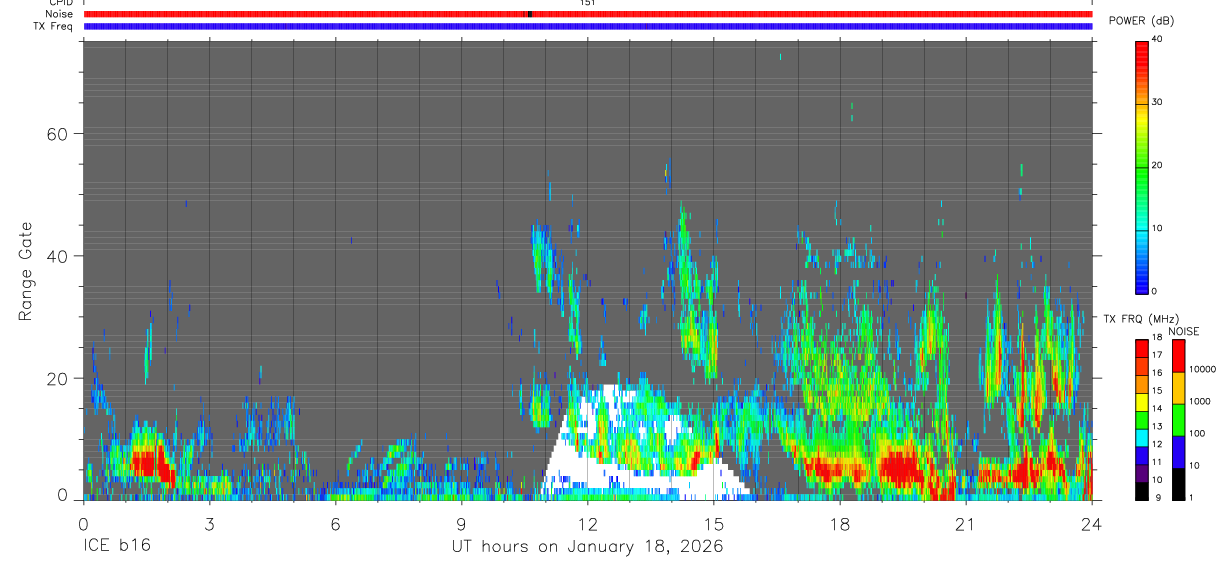This screenshot has height=567, width=1228.
Task: Click the 11 tick on the TX FRQ scale
Action: [1157, 462]
